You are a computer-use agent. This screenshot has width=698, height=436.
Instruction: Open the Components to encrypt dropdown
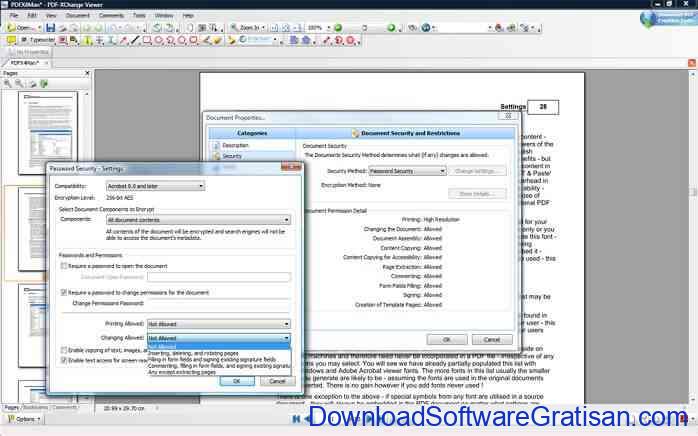click(x=199, y=220)
